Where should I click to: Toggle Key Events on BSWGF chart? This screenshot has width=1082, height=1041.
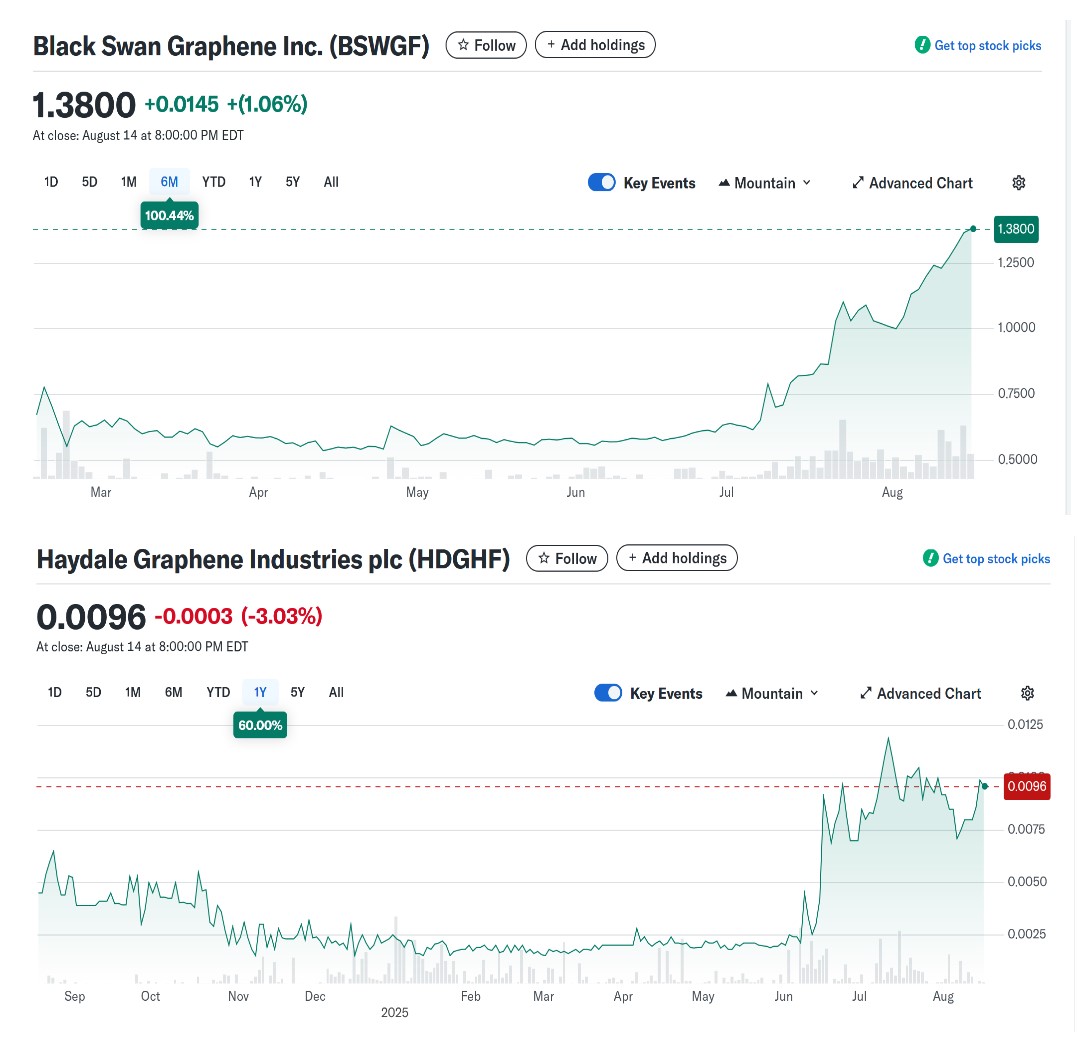(602, 183)
